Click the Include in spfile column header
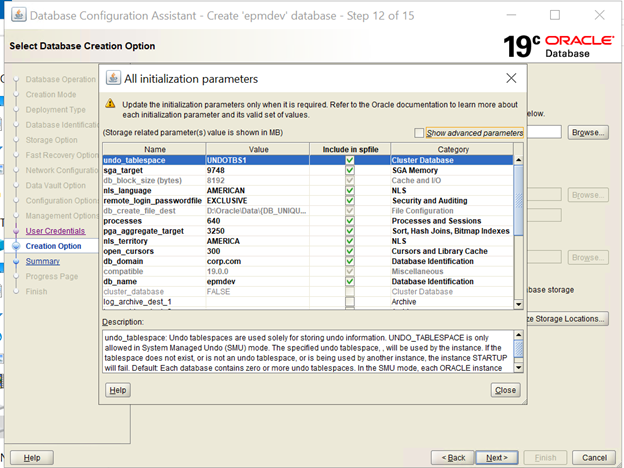The width and height of the screenshot is (624, 468). (350, 149)
